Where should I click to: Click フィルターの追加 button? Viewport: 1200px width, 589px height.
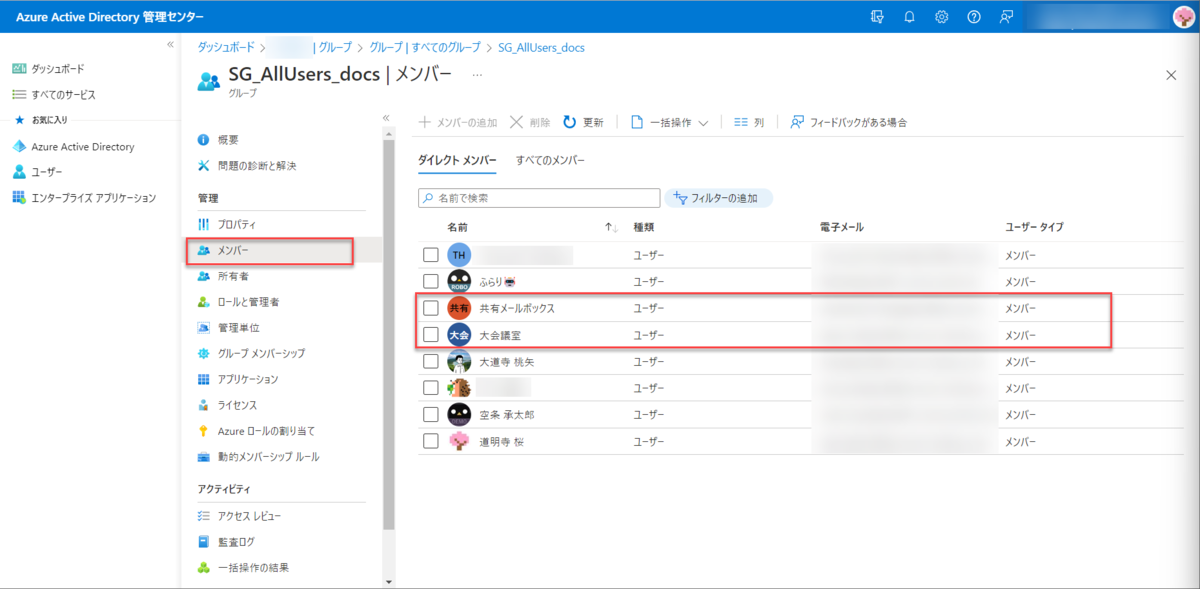click(719, 198)
